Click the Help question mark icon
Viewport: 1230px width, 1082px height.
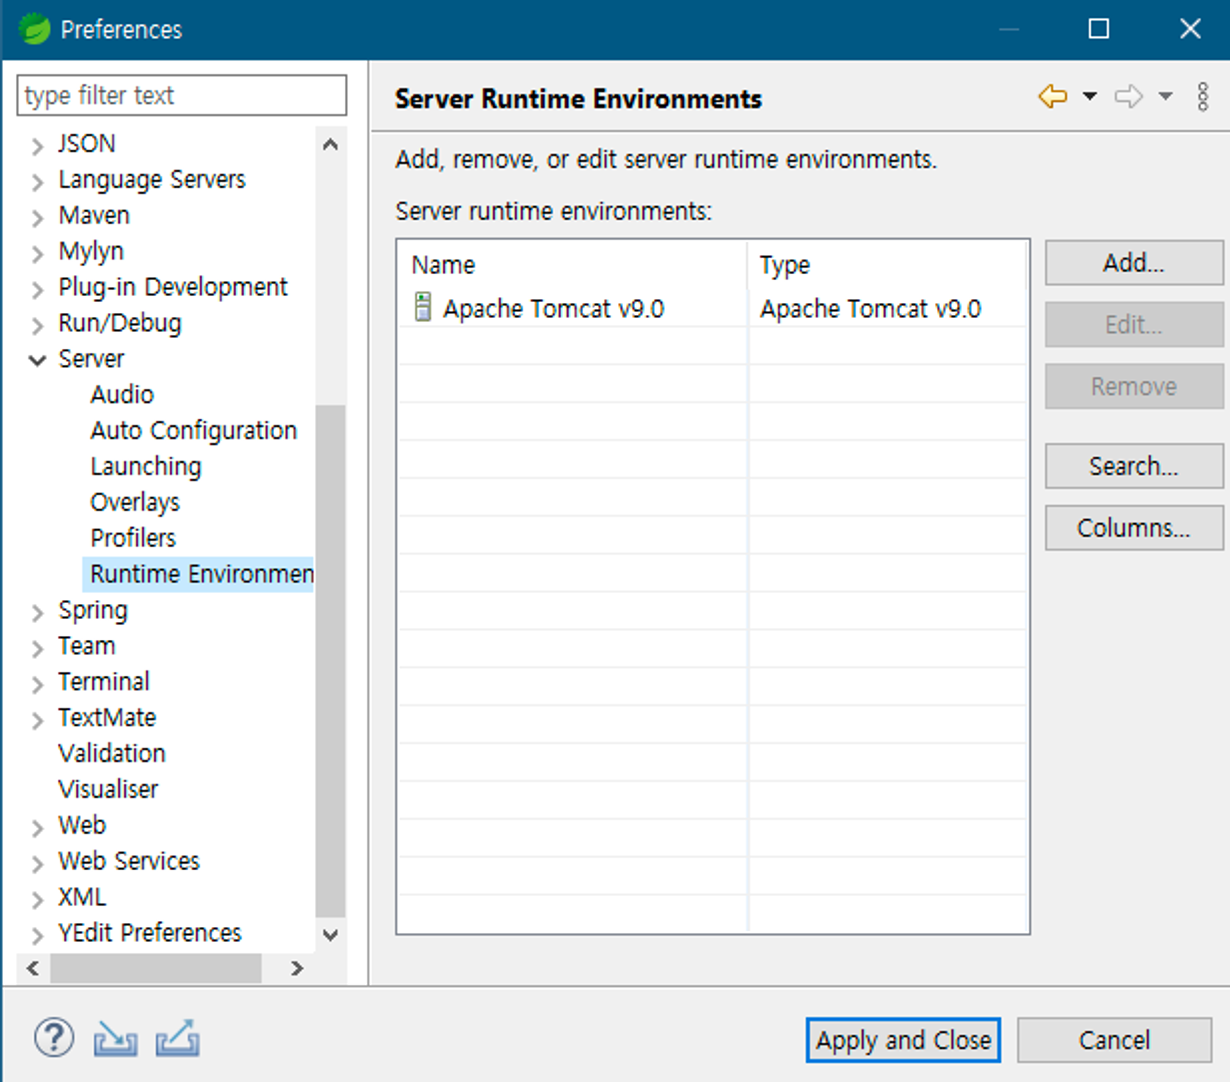pos(54,1038)
